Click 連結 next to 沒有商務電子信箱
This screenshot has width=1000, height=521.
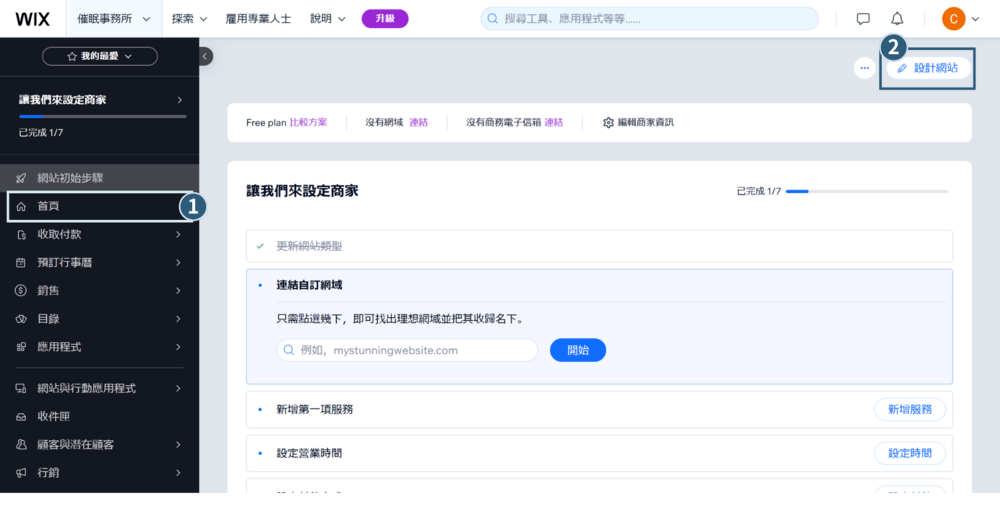click(x=554, y=122)
